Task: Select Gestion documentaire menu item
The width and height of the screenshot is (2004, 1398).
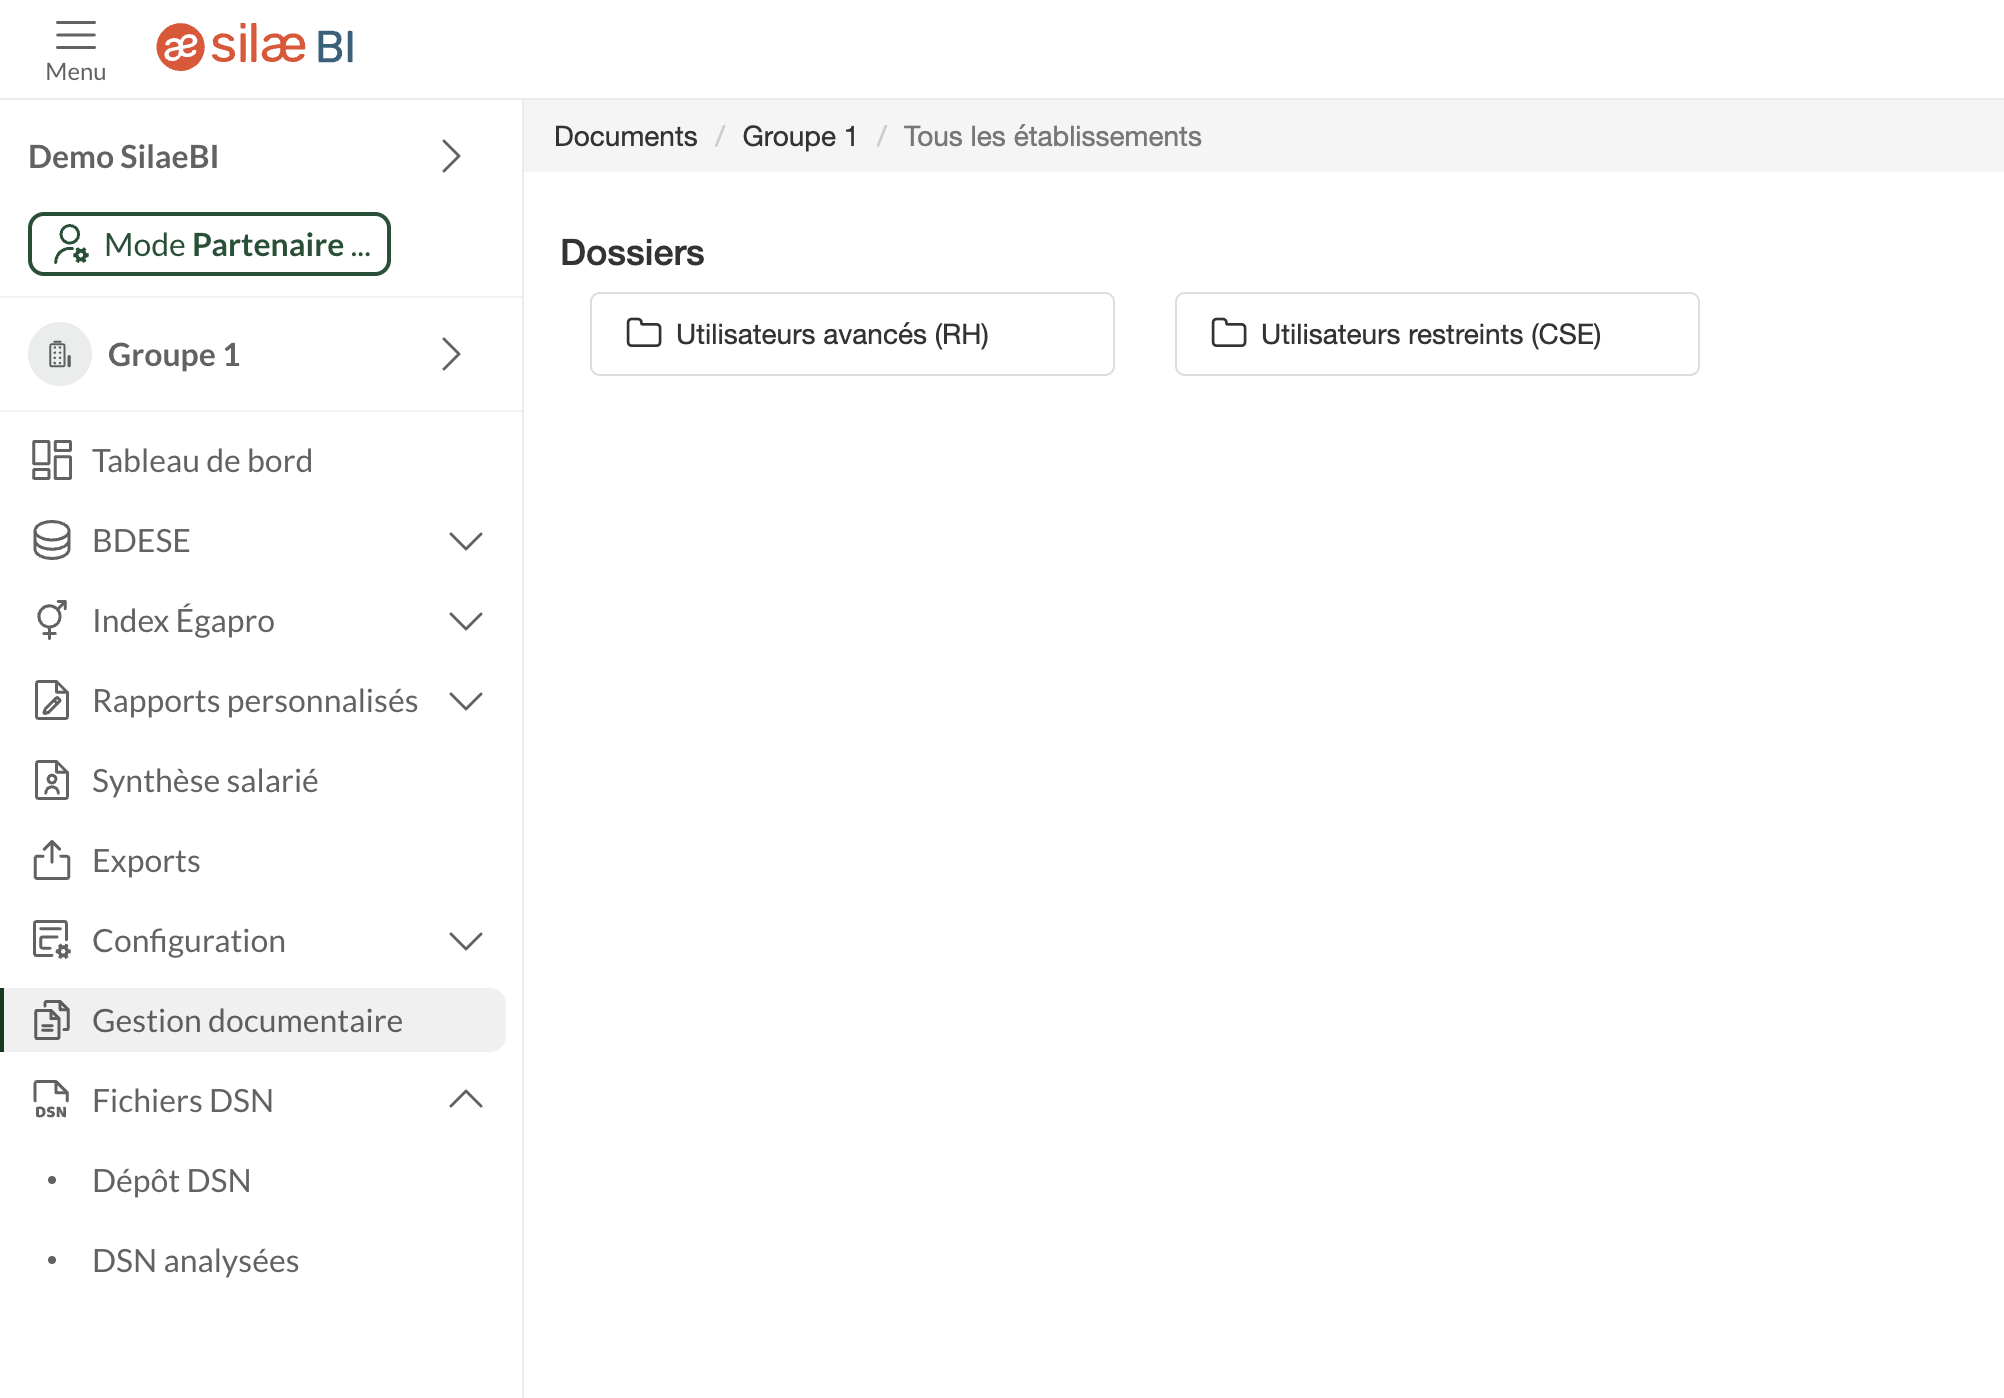Action: coord(248,1021)
